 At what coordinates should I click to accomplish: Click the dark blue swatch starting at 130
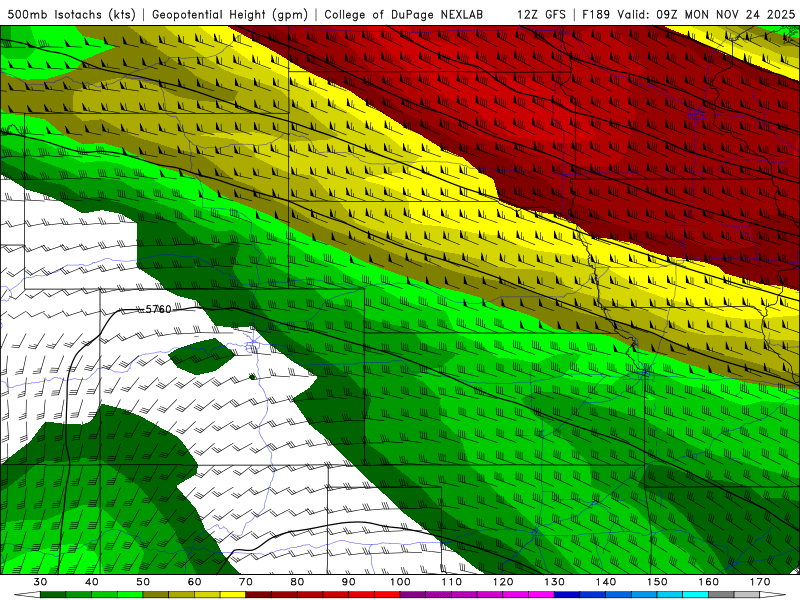click(x=567, y=595)
